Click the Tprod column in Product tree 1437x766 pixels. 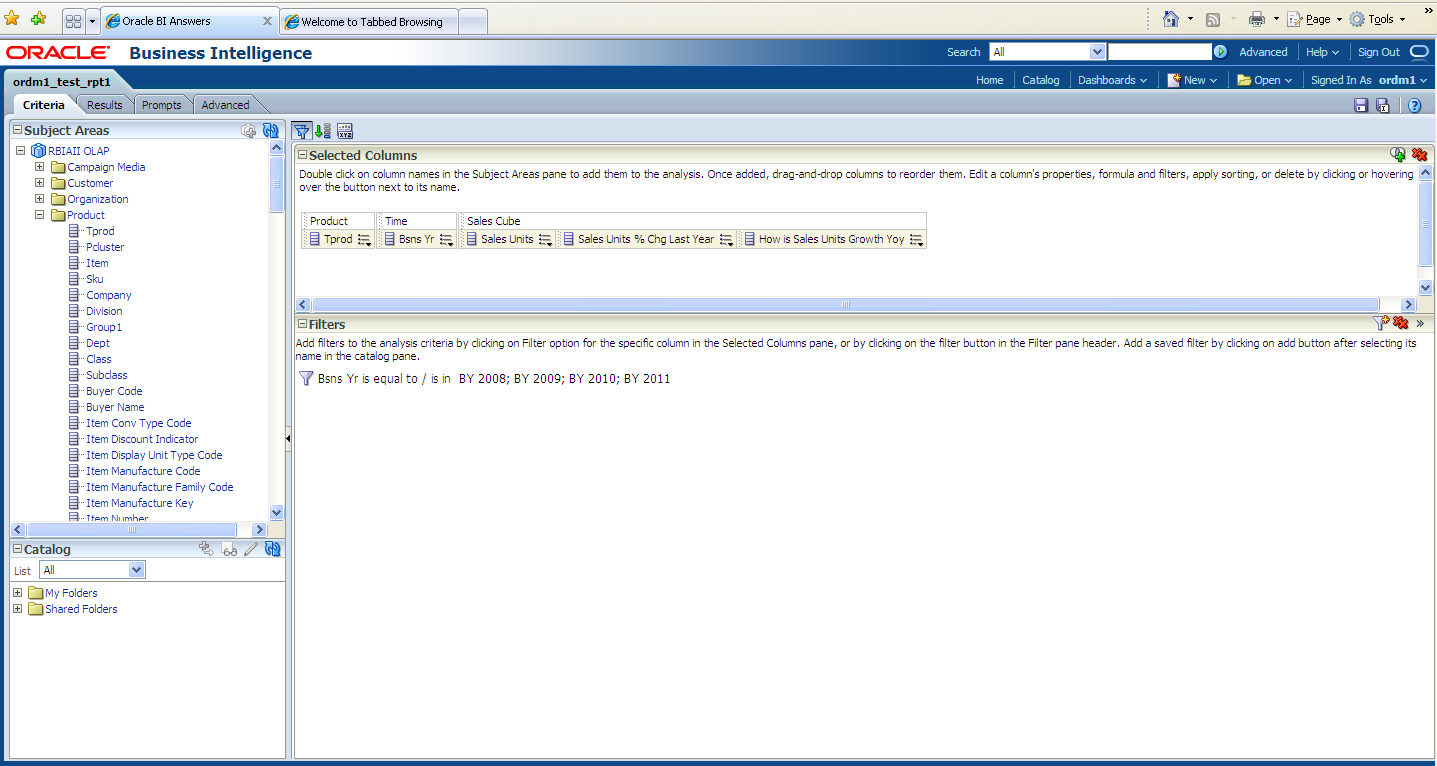(x=100, y=231)
